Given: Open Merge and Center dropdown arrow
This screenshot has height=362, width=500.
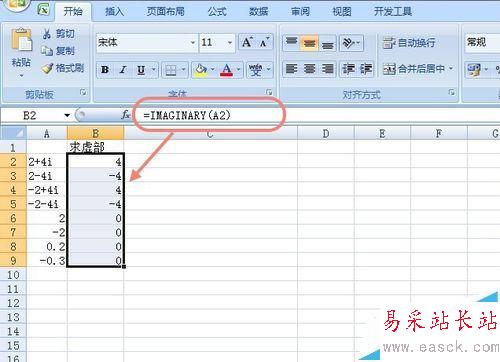Looking at the screenshot, I should 451,69.
